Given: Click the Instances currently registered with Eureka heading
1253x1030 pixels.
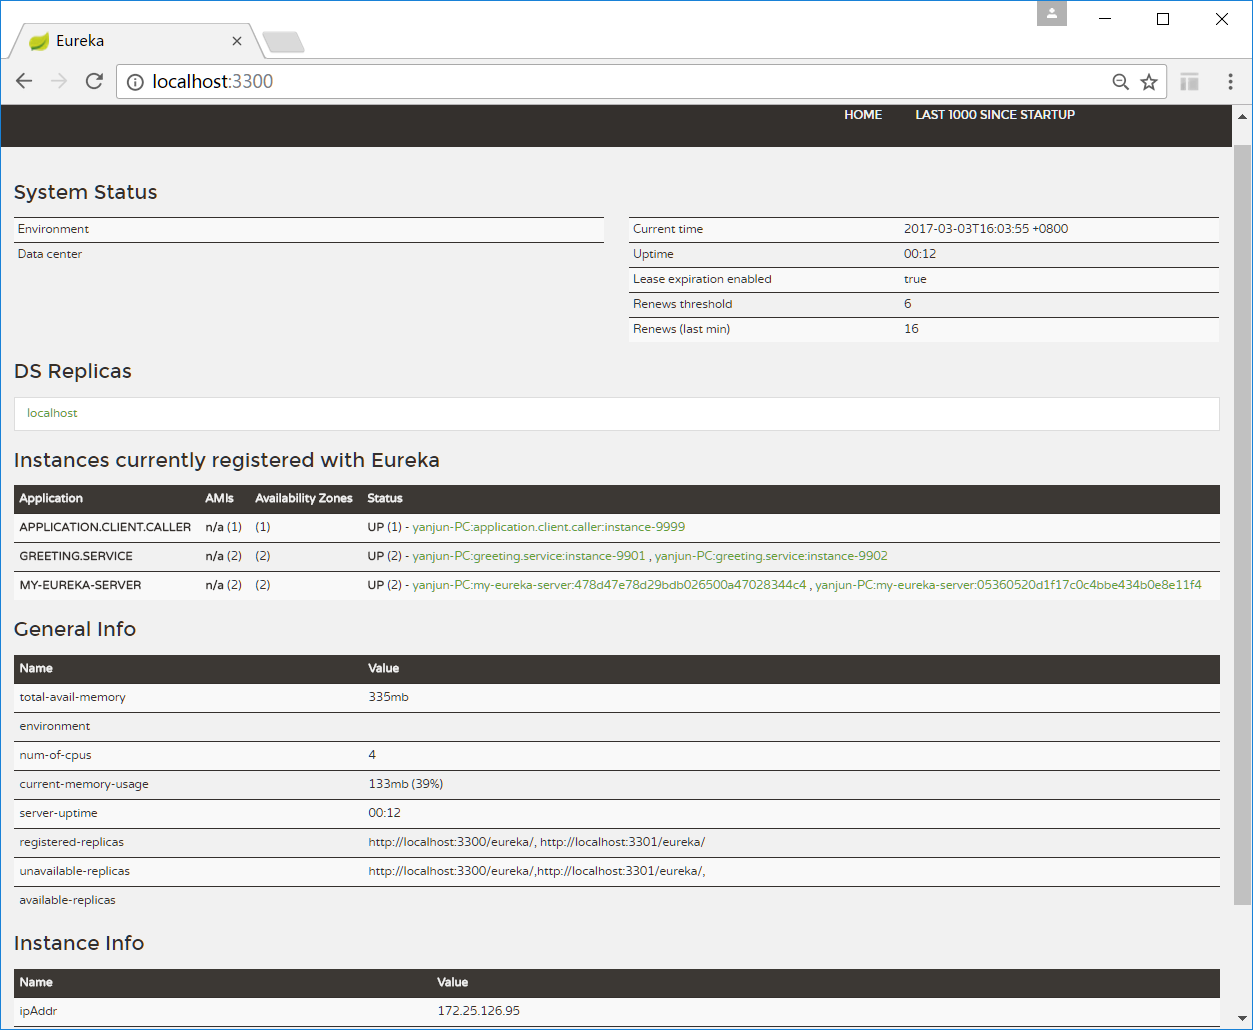Looking at the screenshot, I should (x=227, y=460).
